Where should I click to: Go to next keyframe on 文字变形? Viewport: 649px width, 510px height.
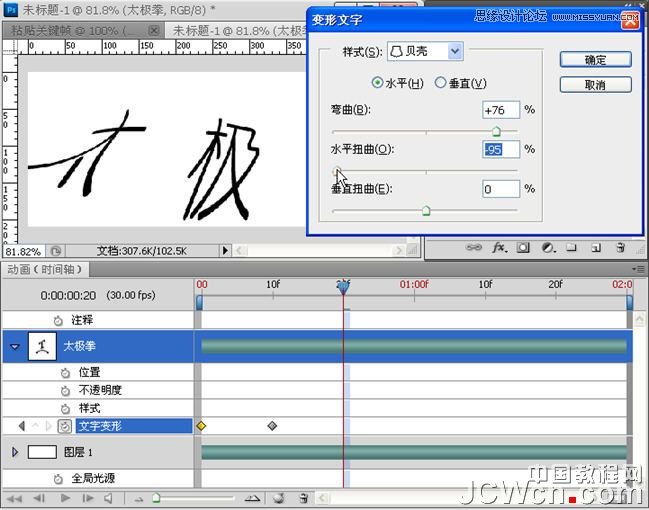coord(48,426)
